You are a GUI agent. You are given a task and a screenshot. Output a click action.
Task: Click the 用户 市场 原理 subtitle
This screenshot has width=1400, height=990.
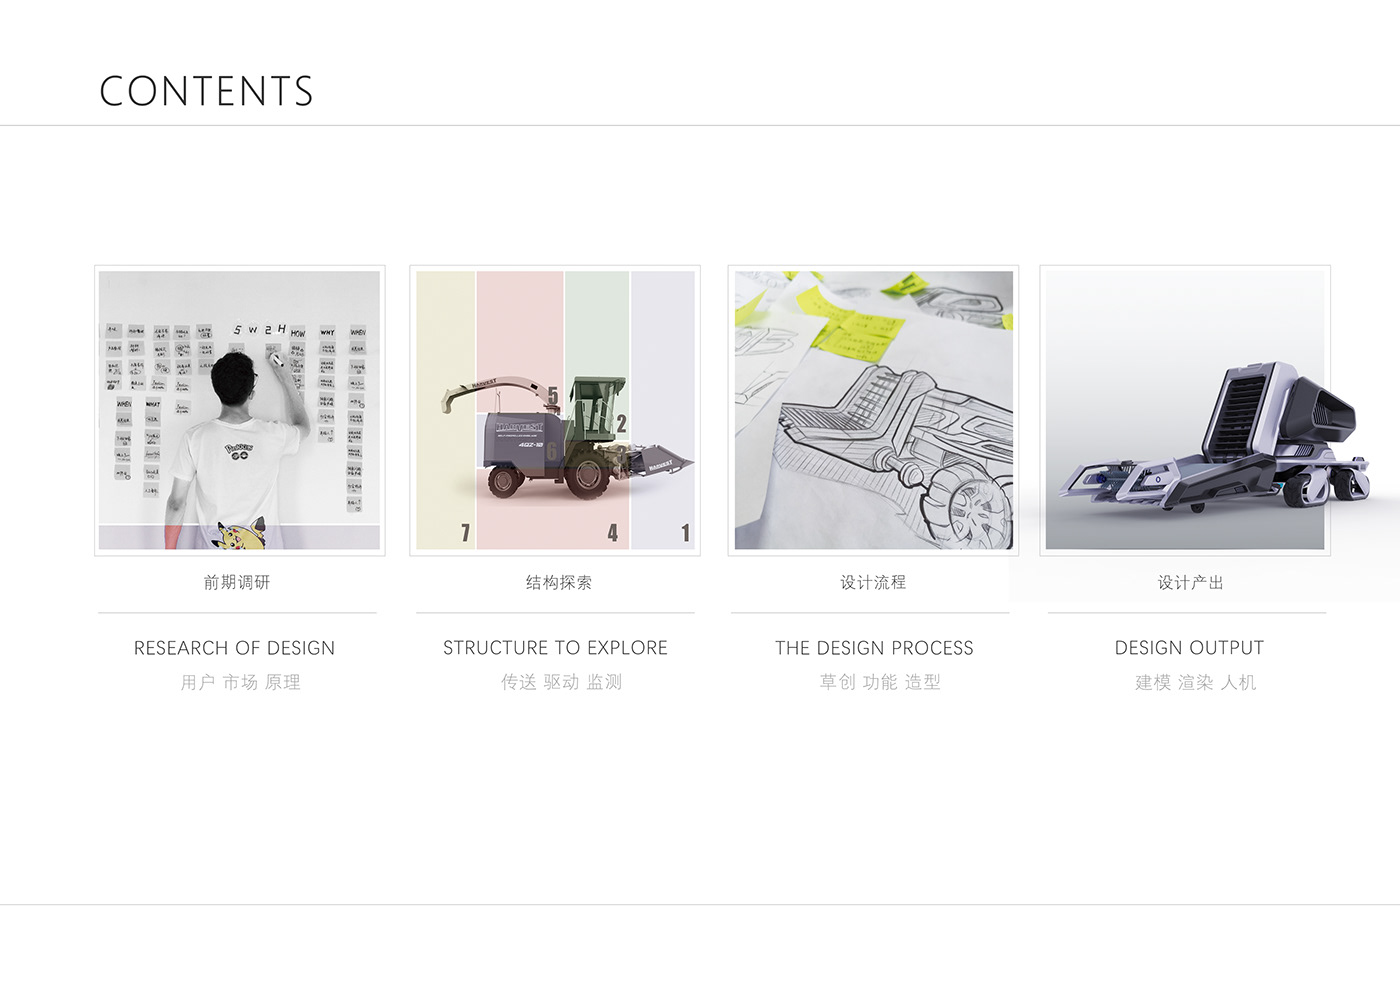pos(240,682)
